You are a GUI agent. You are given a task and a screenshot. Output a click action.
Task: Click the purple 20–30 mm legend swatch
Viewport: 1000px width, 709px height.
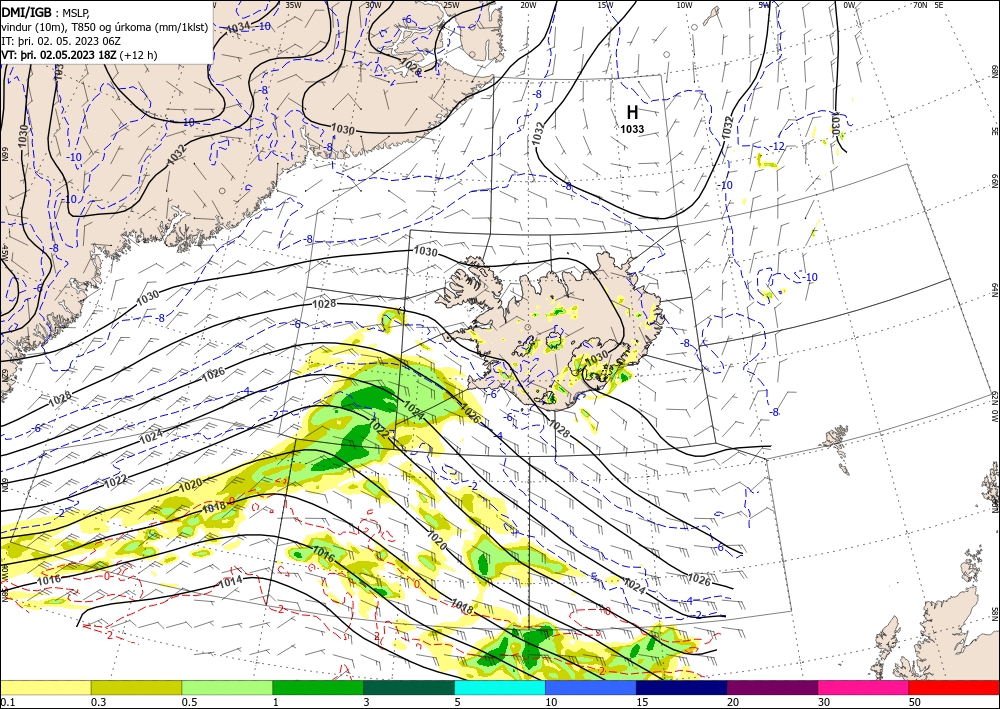[x=772, y=687]
